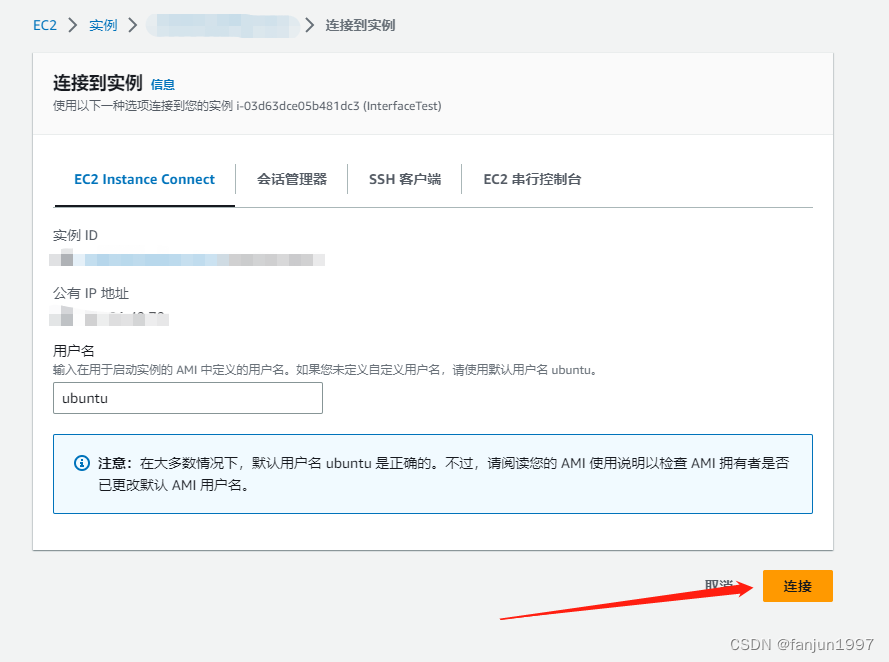Click the orange 连接 button
This screenshot has width=889, height=662.
(798, 586)
